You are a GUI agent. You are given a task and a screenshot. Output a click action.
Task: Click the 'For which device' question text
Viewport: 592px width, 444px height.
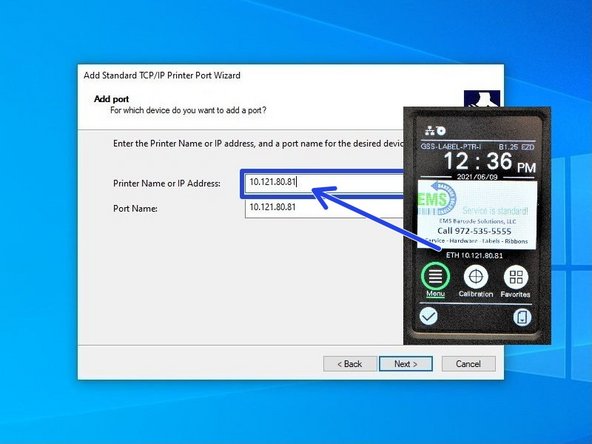point(188,110)
